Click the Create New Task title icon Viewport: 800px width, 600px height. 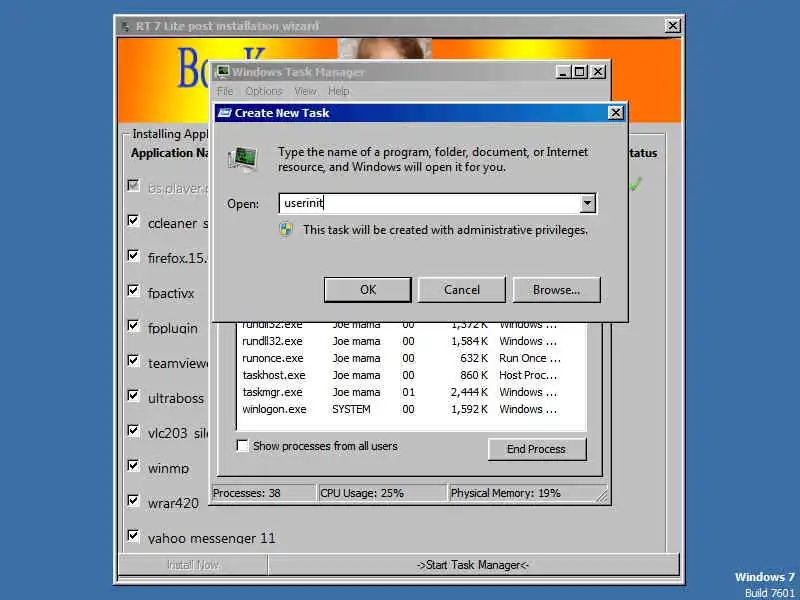[x=224, y=113]
